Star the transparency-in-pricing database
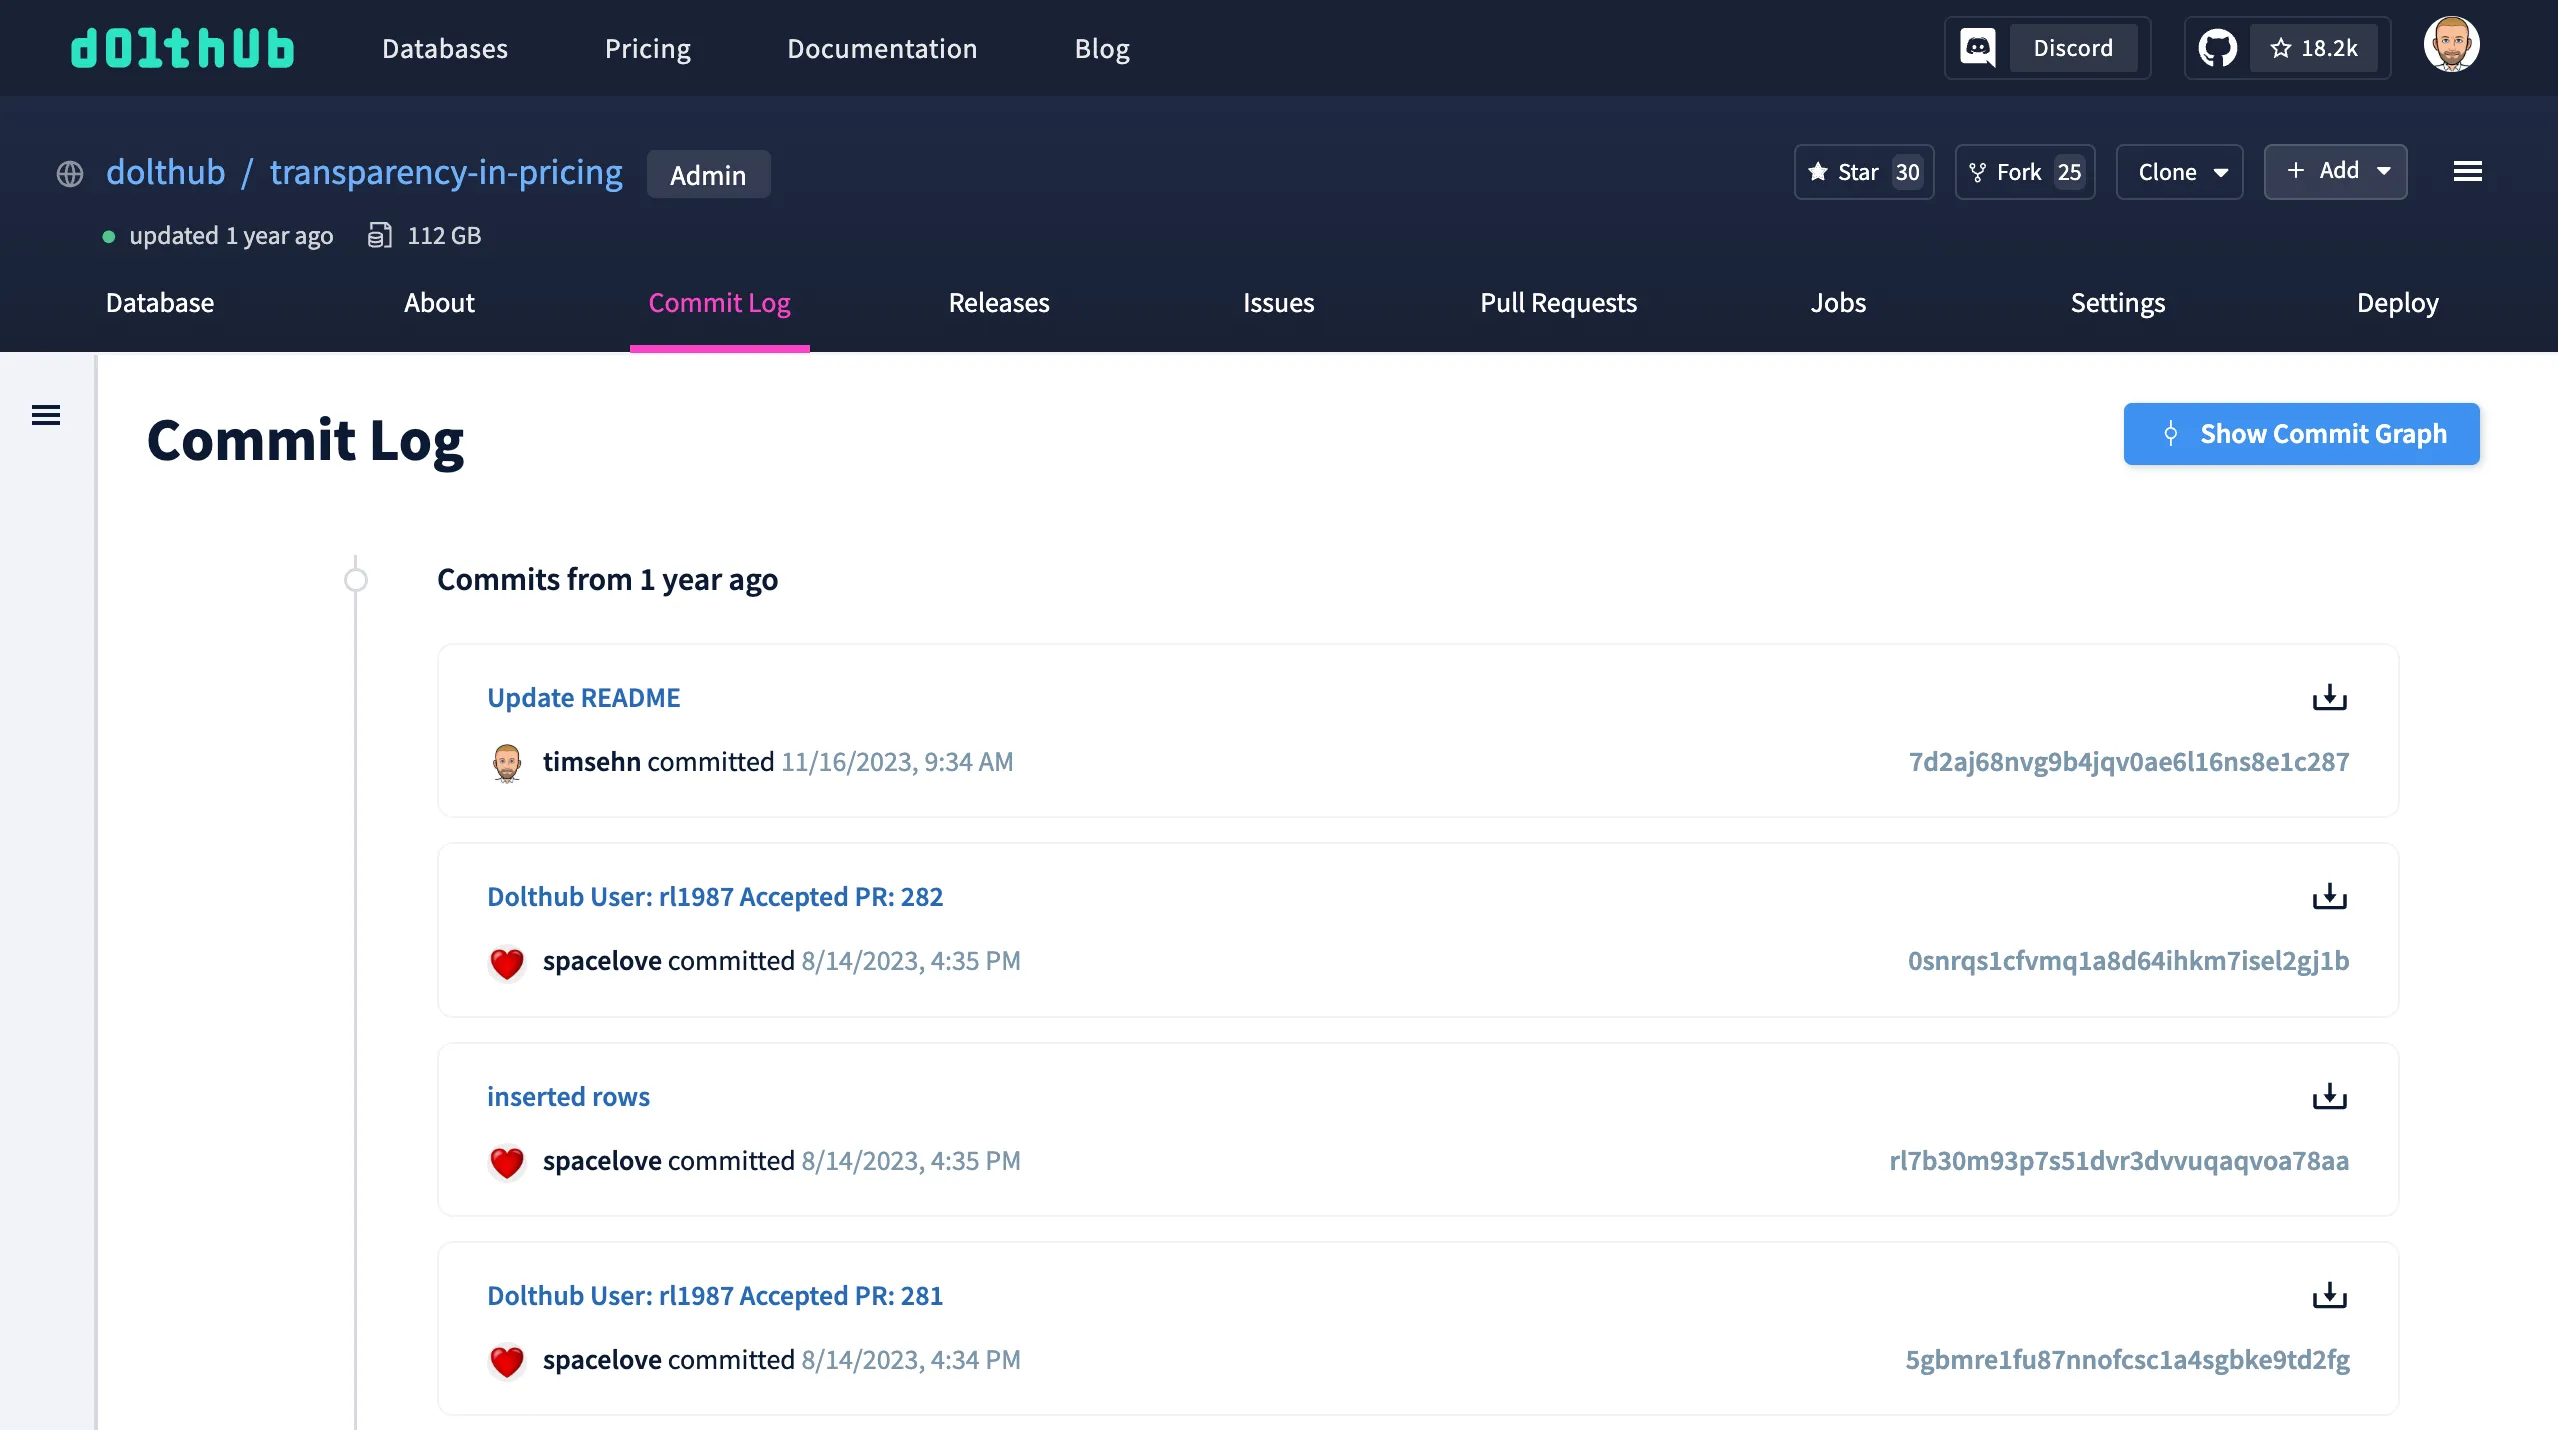 1863,171
